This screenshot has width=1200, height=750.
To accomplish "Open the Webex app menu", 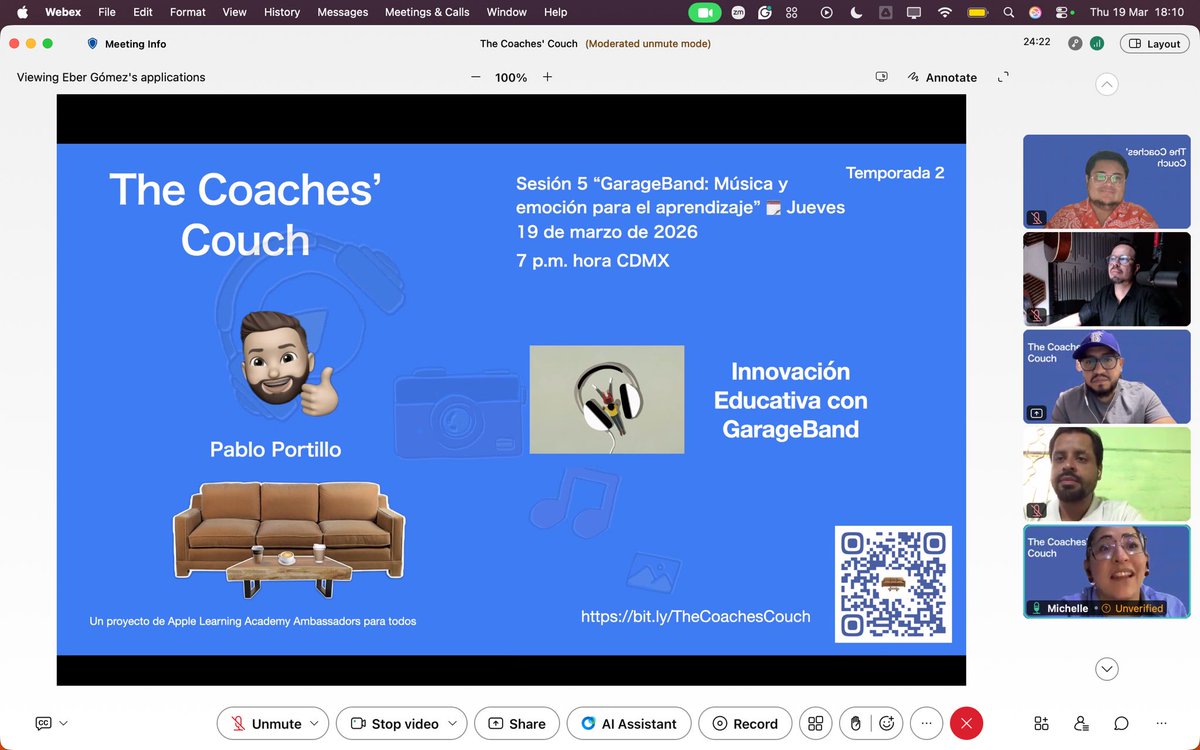I will (63, 12).
